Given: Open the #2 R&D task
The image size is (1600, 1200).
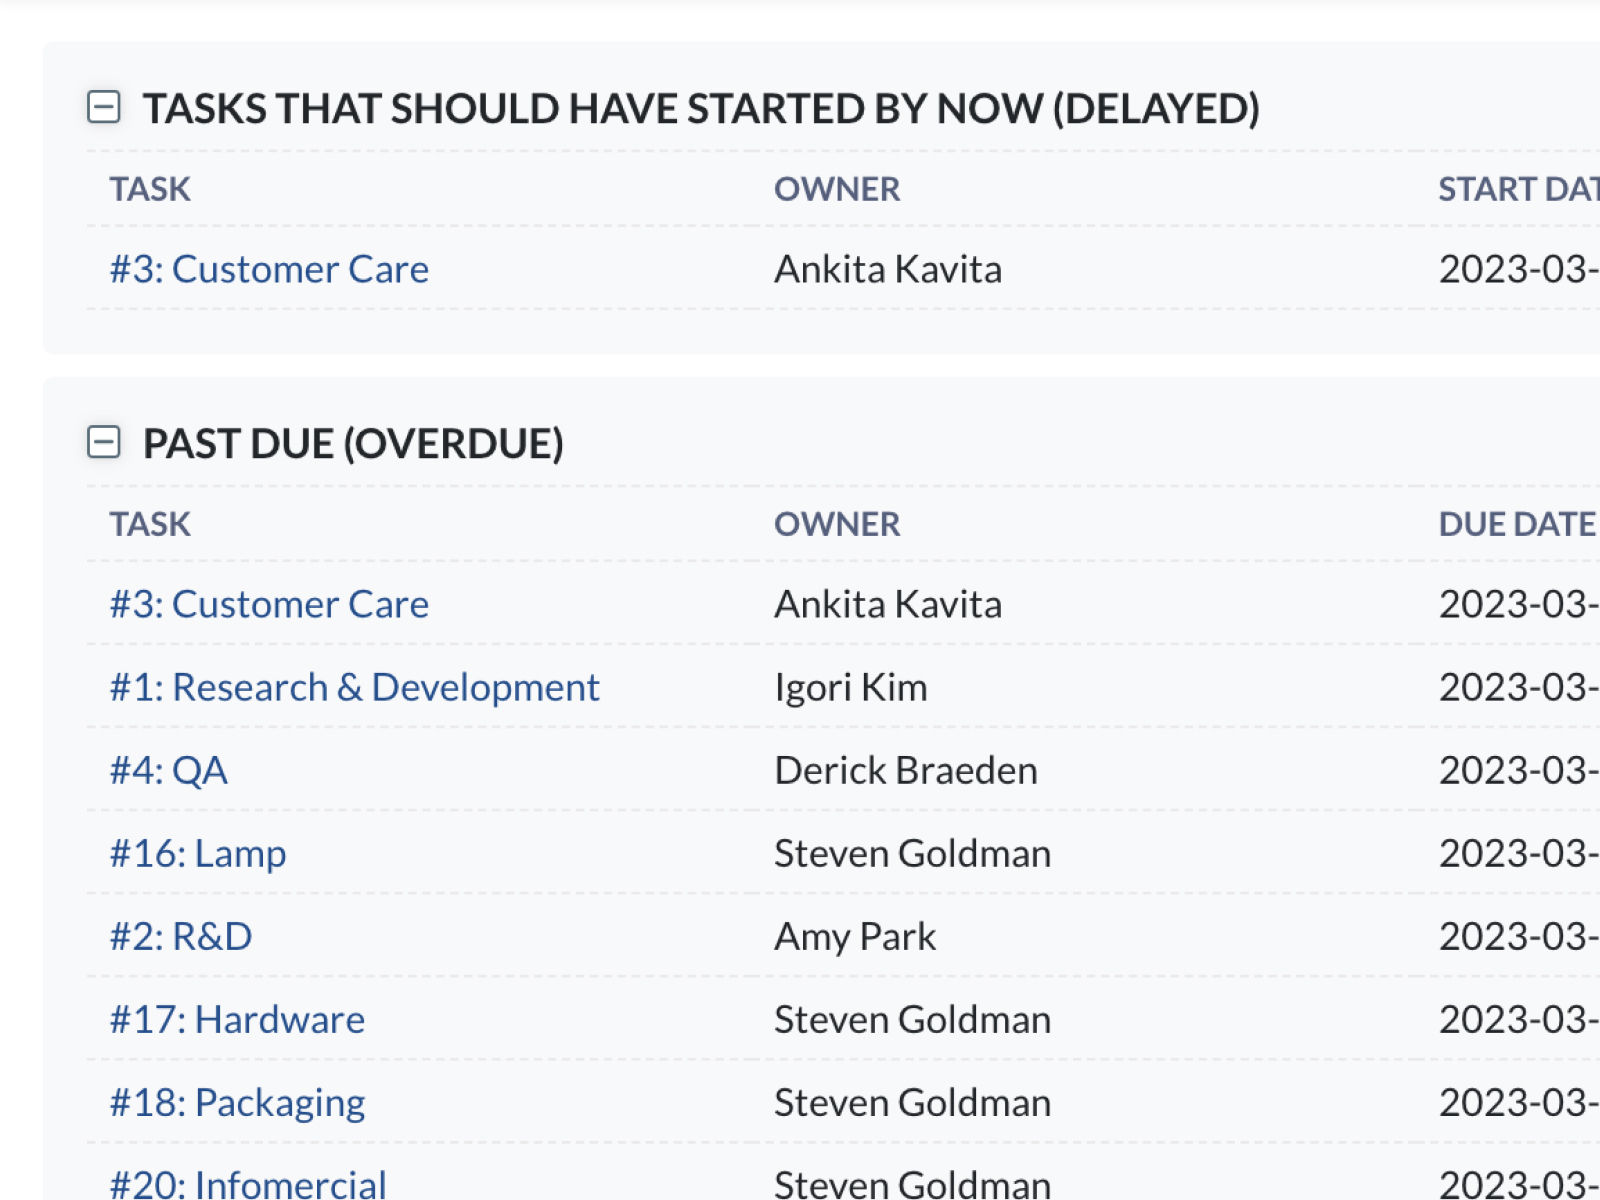Looking at the screenshot, I should [180, 936].
